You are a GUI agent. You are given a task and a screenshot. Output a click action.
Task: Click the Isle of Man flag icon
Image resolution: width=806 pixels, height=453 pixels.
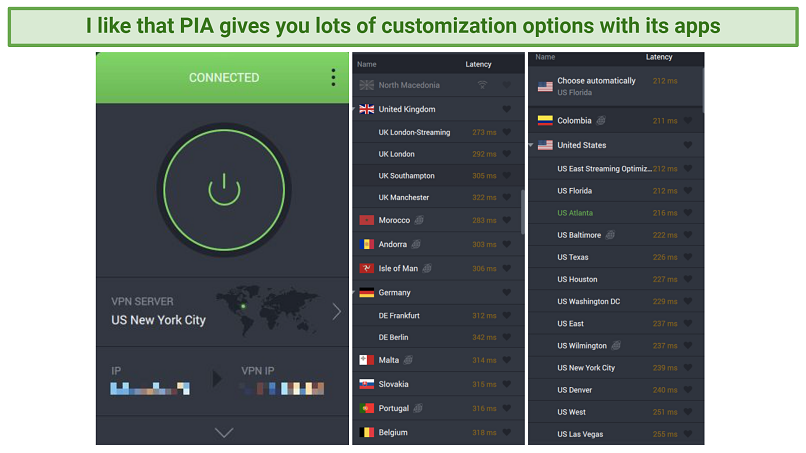coord(367,268)
